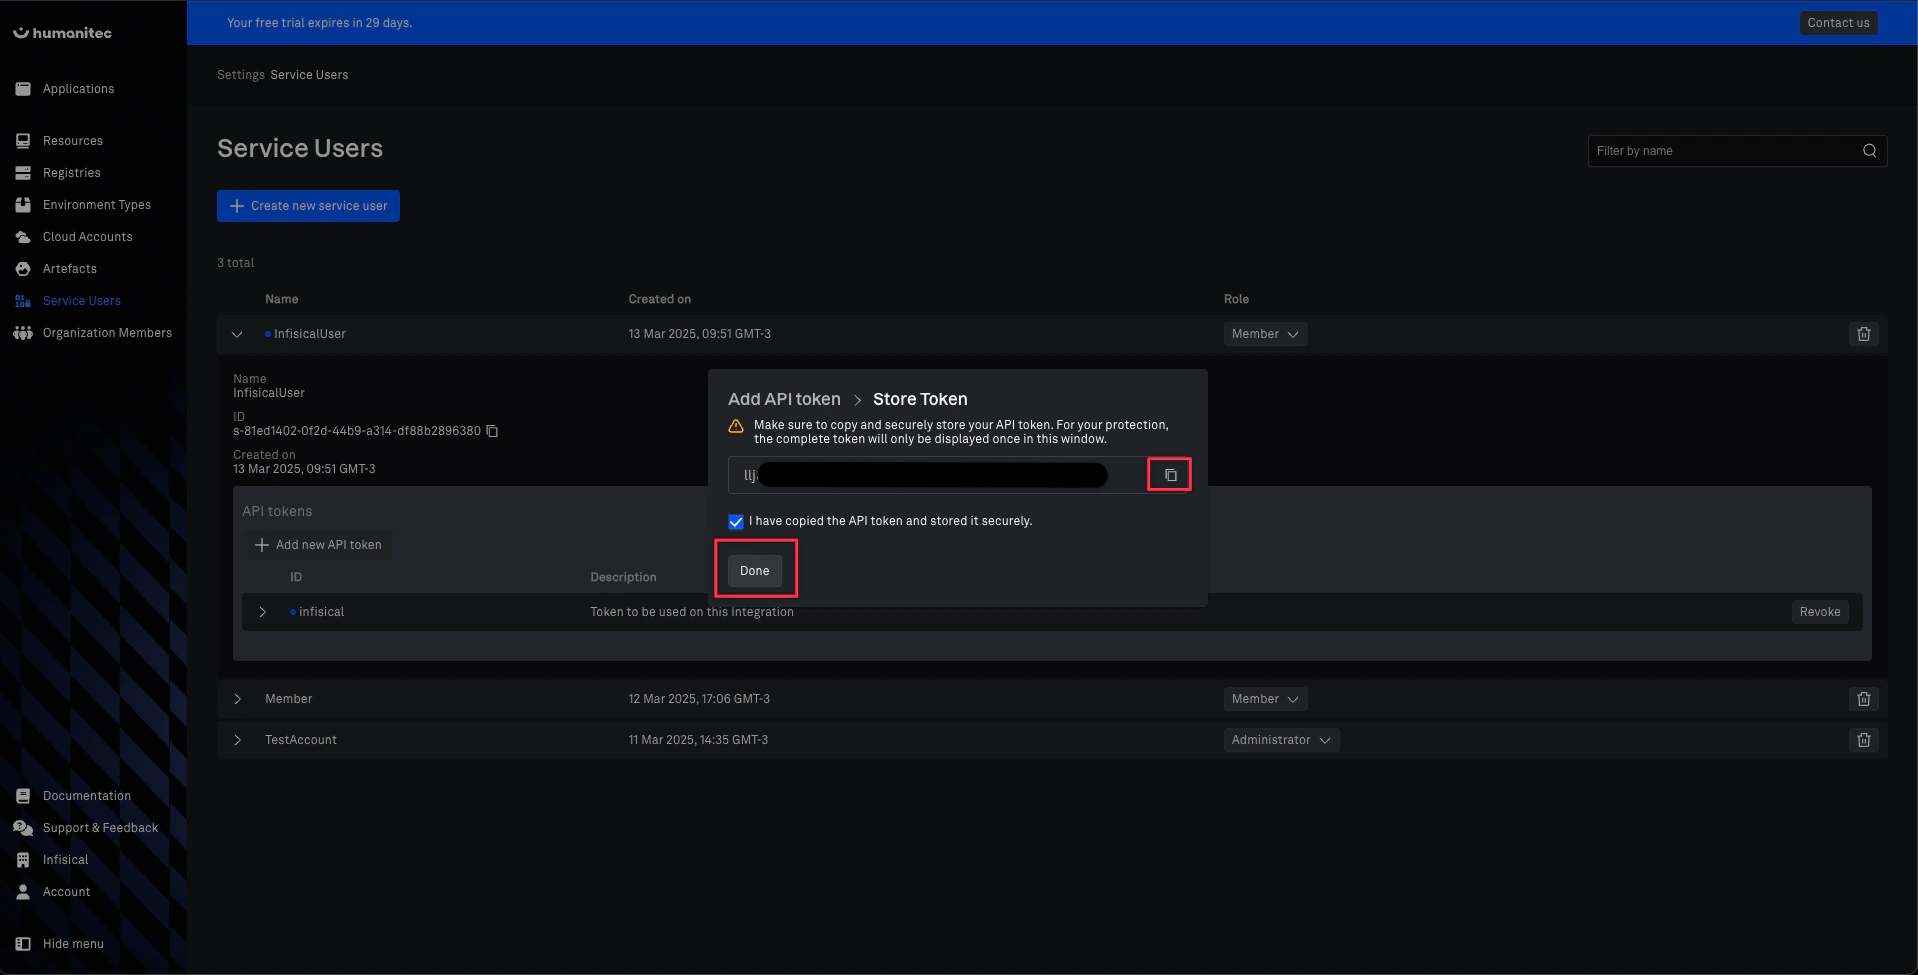Image resolution: width=1918 pixels, height=975 pixels.
Task: Click the Resources sidebar icon
Action: pos(23,141)
